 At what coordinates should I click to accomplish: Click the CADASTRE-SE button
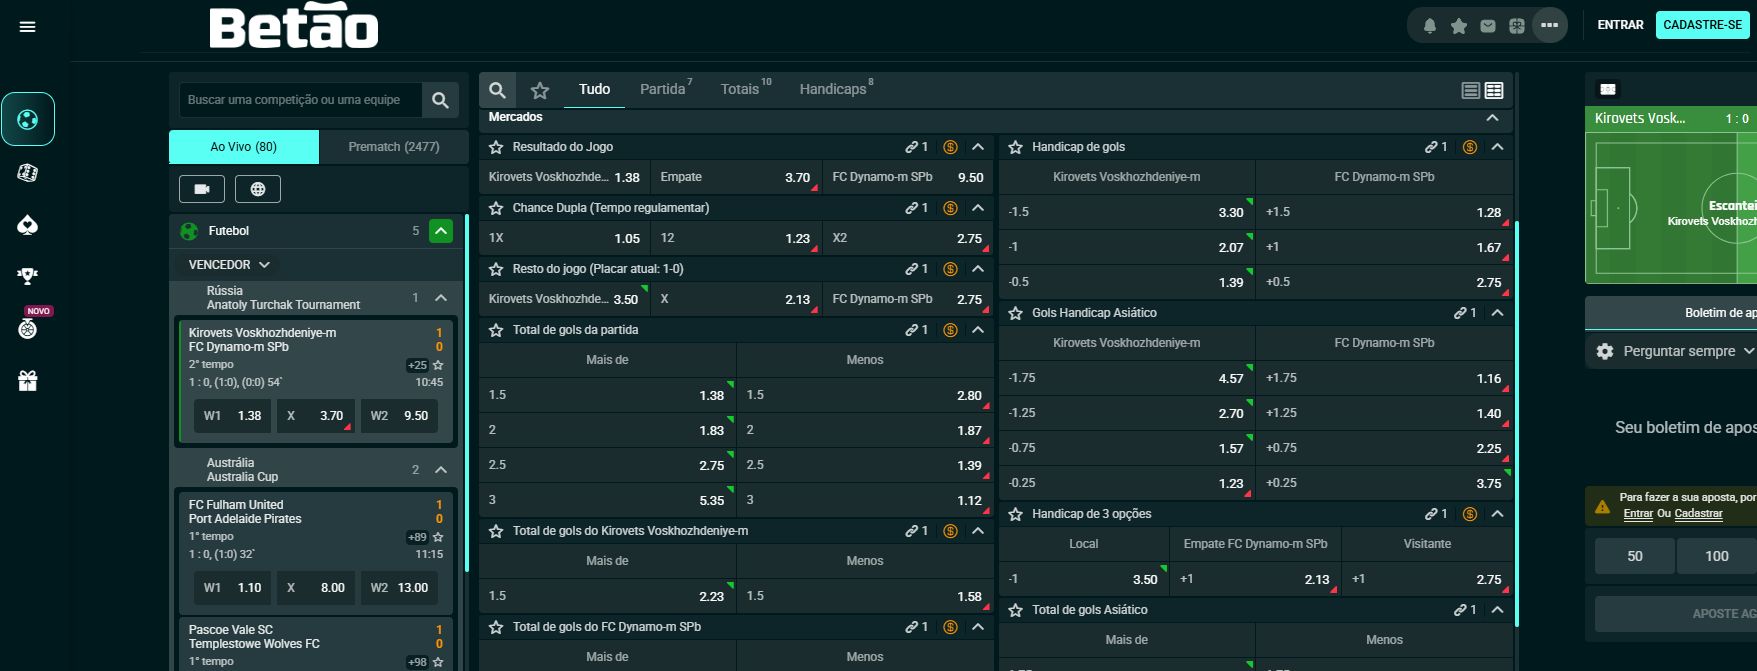[1702, 25]
